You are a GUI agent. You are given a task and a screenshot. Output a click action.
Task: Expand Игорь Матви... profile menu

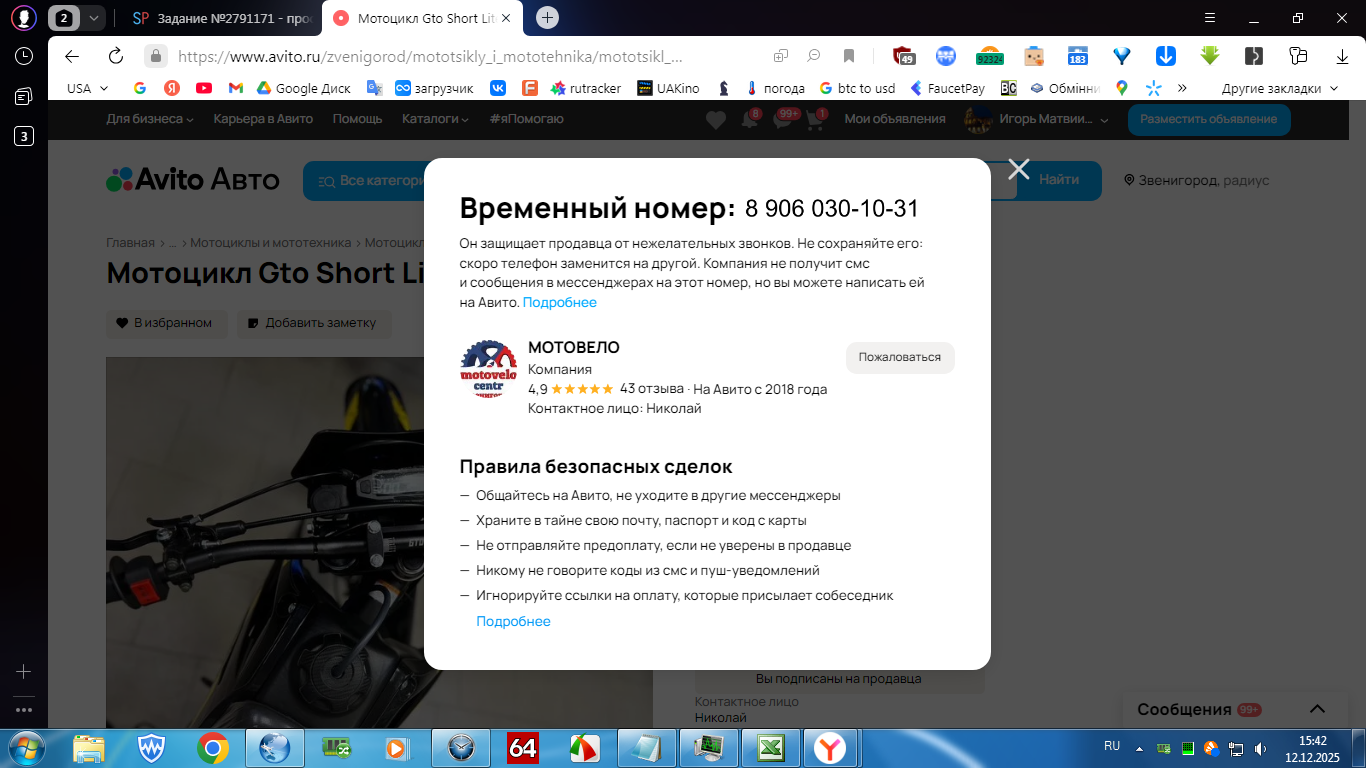[1036, 120]
